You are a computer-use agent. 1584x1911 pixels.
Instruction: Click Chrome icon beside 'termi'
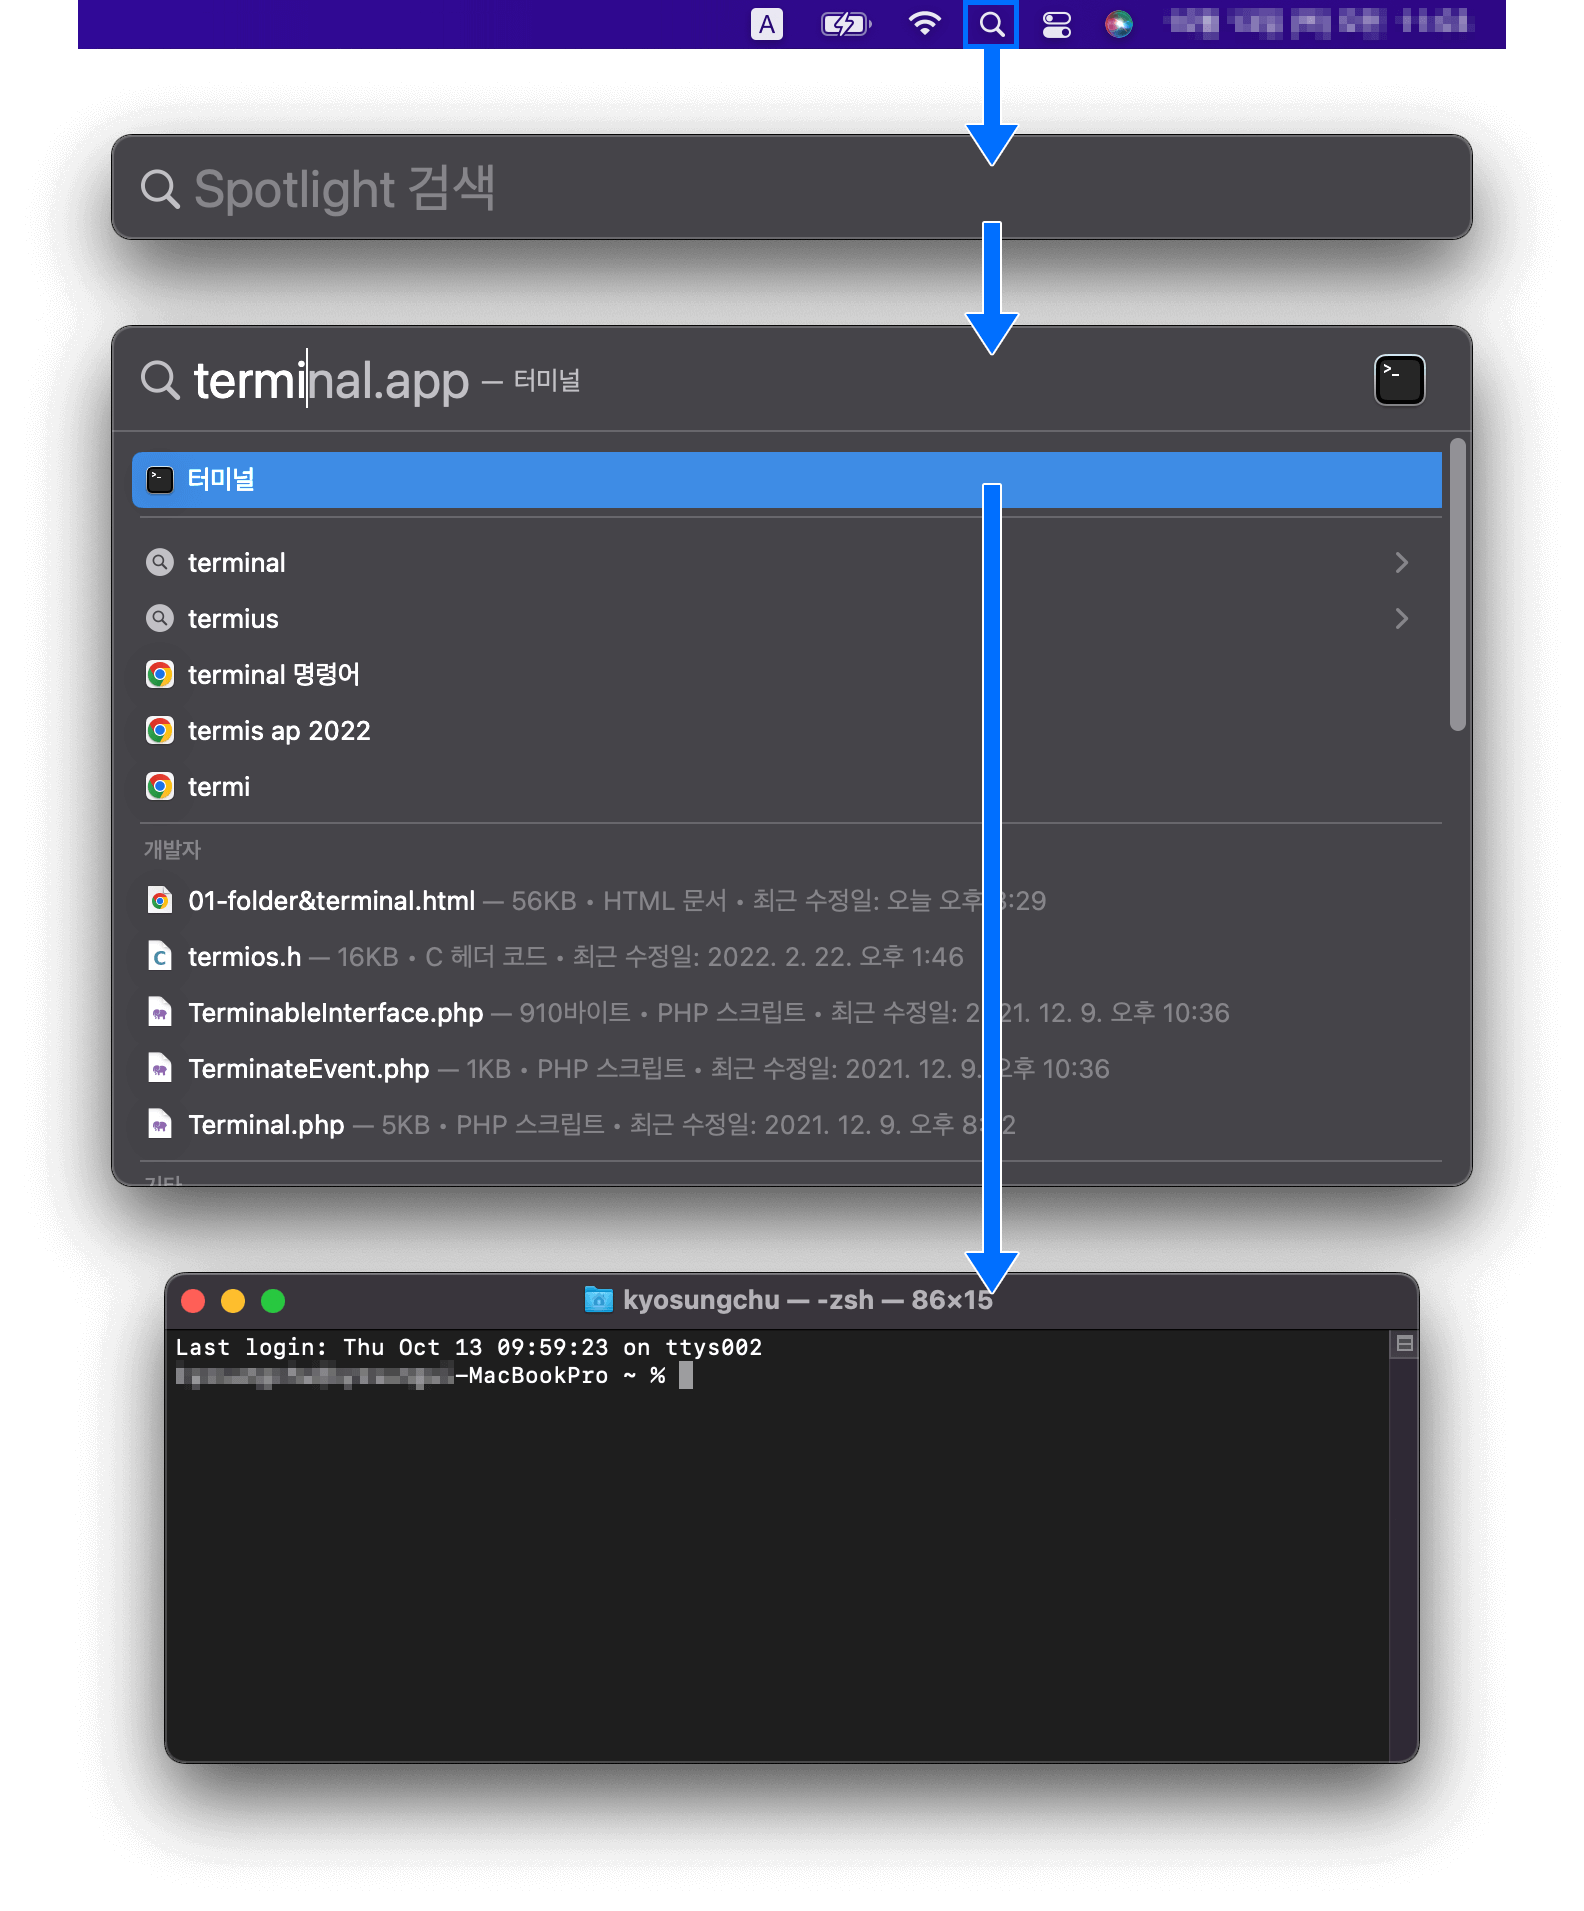click(x=160, y=787)
